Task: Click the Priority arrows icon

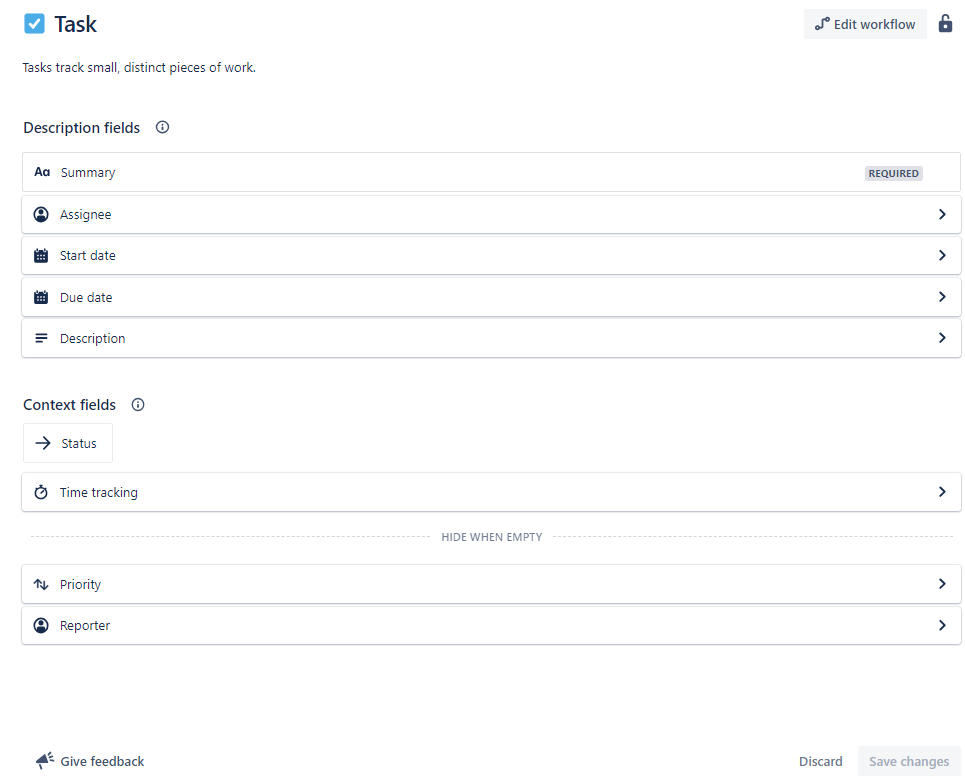Action: coord(41,584)
